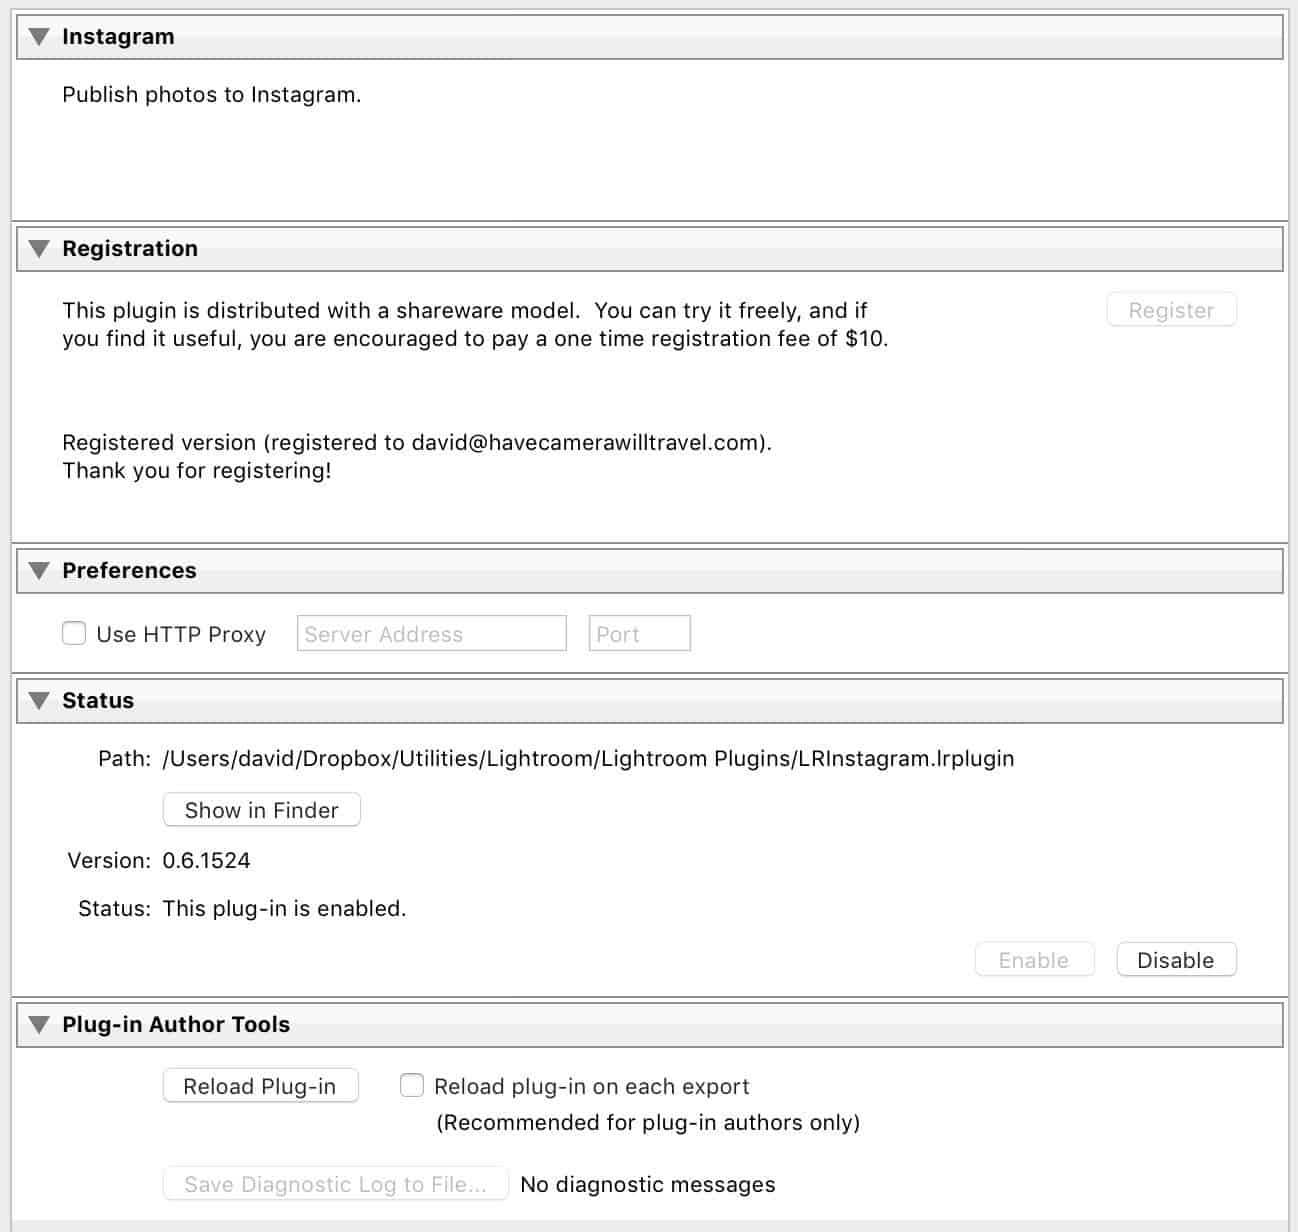1298x1232 pixels.
Task: Click the Server Address field
Action: 432,633
